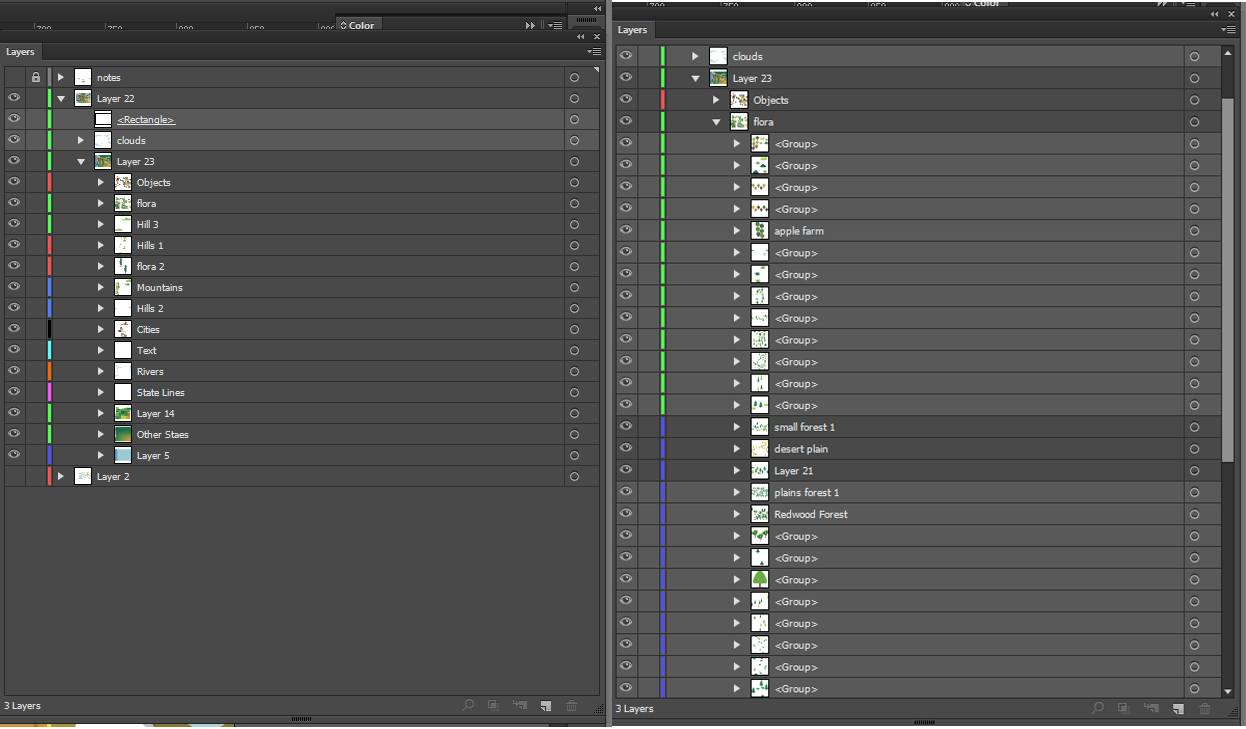Viewport: 1246px width, 729px height.
Task: Create new layer icon in right Layers panel
Action: [x=1178, y=708]
